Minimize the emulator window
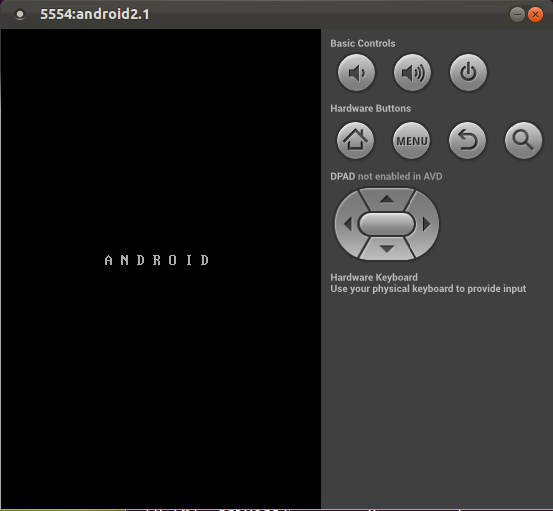 517,14
